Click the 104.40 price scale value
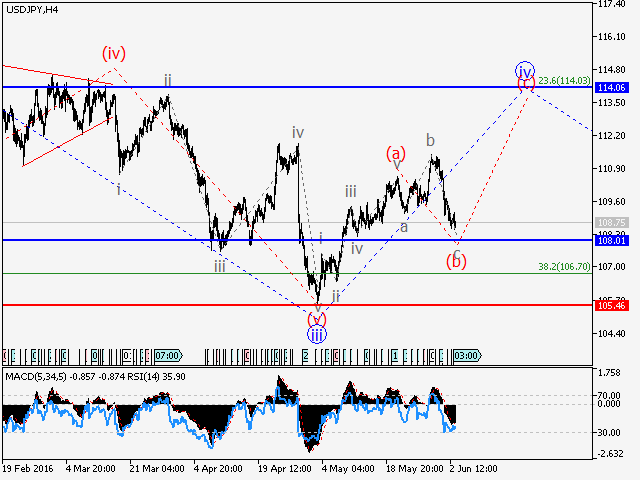Screen dimensions: 640x480 click(611, 334)
